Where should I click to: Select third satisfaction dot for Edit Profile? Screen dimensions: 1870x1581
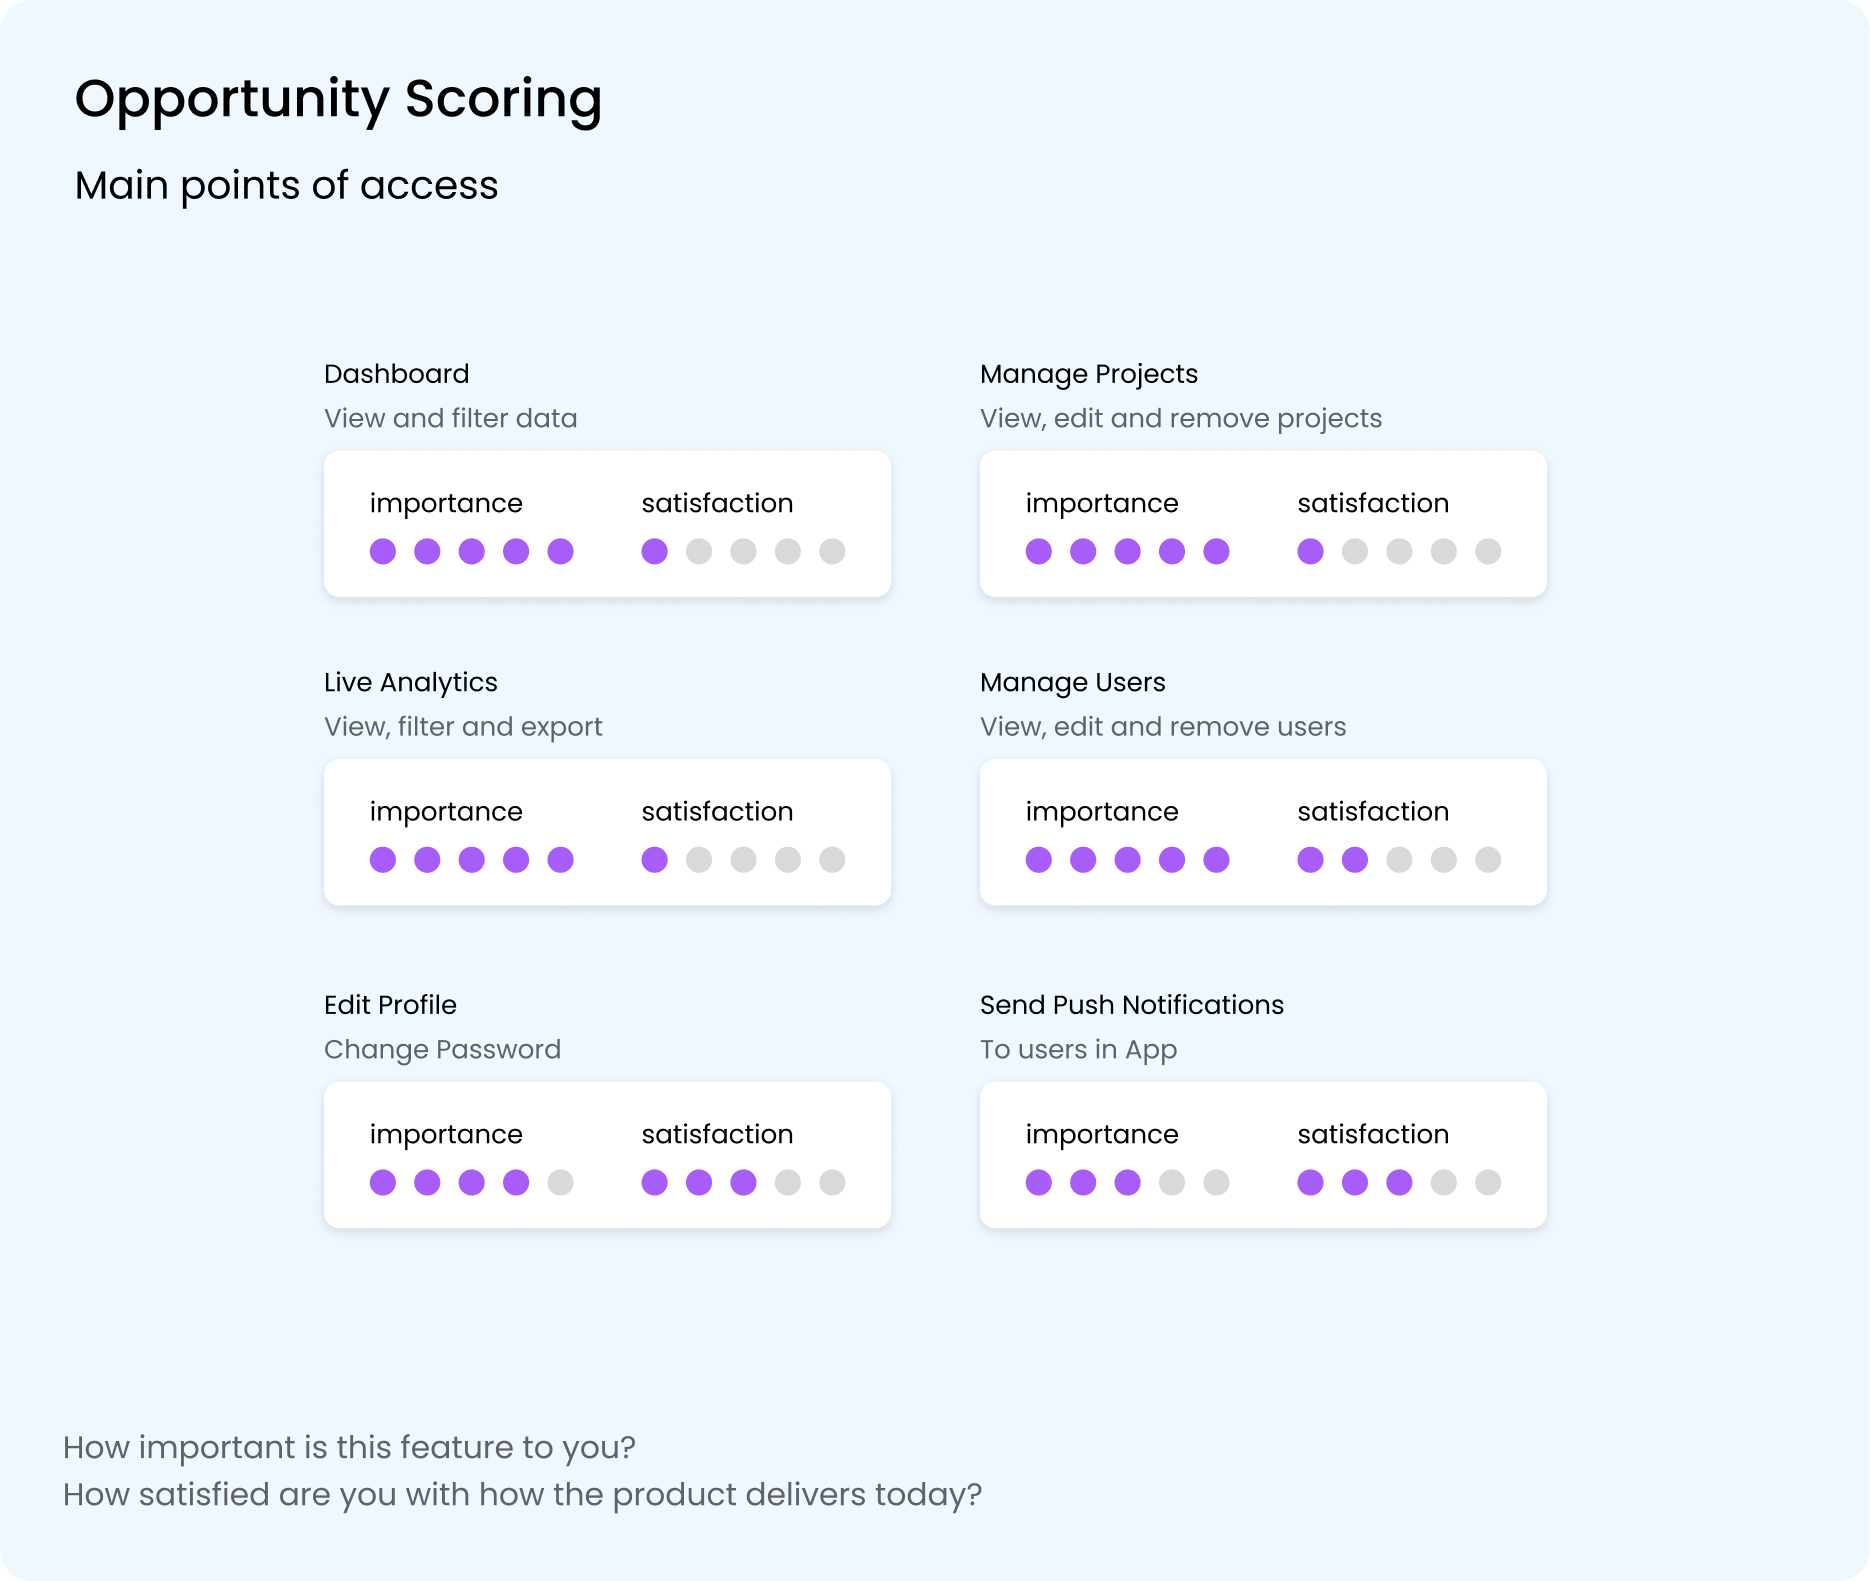(x=743, y=1182)
